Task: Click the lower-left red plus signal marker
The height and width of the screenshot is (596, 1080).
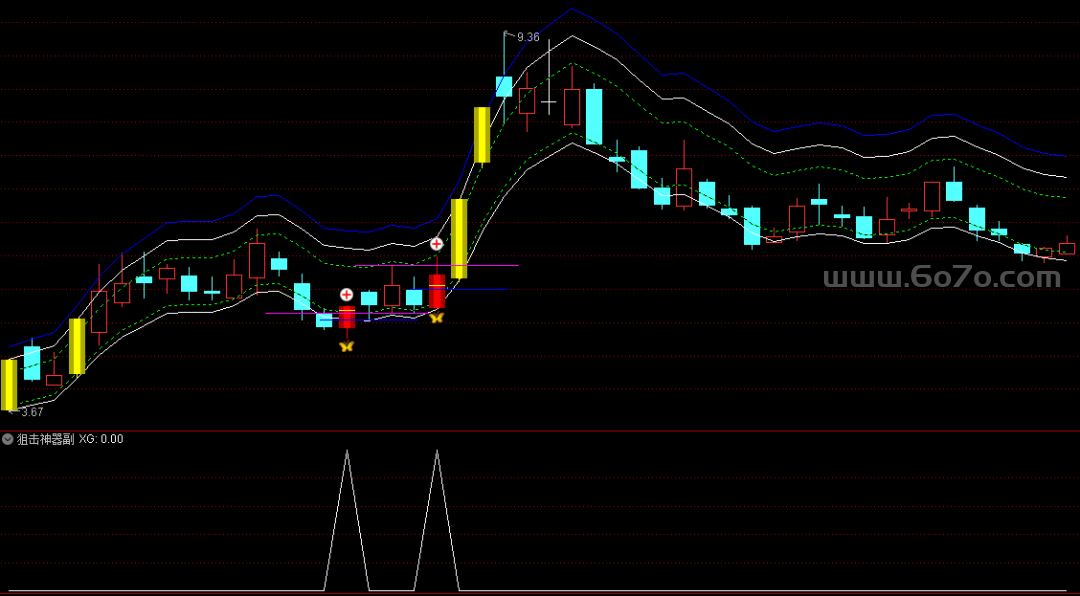Action: (x=346, y=295)
